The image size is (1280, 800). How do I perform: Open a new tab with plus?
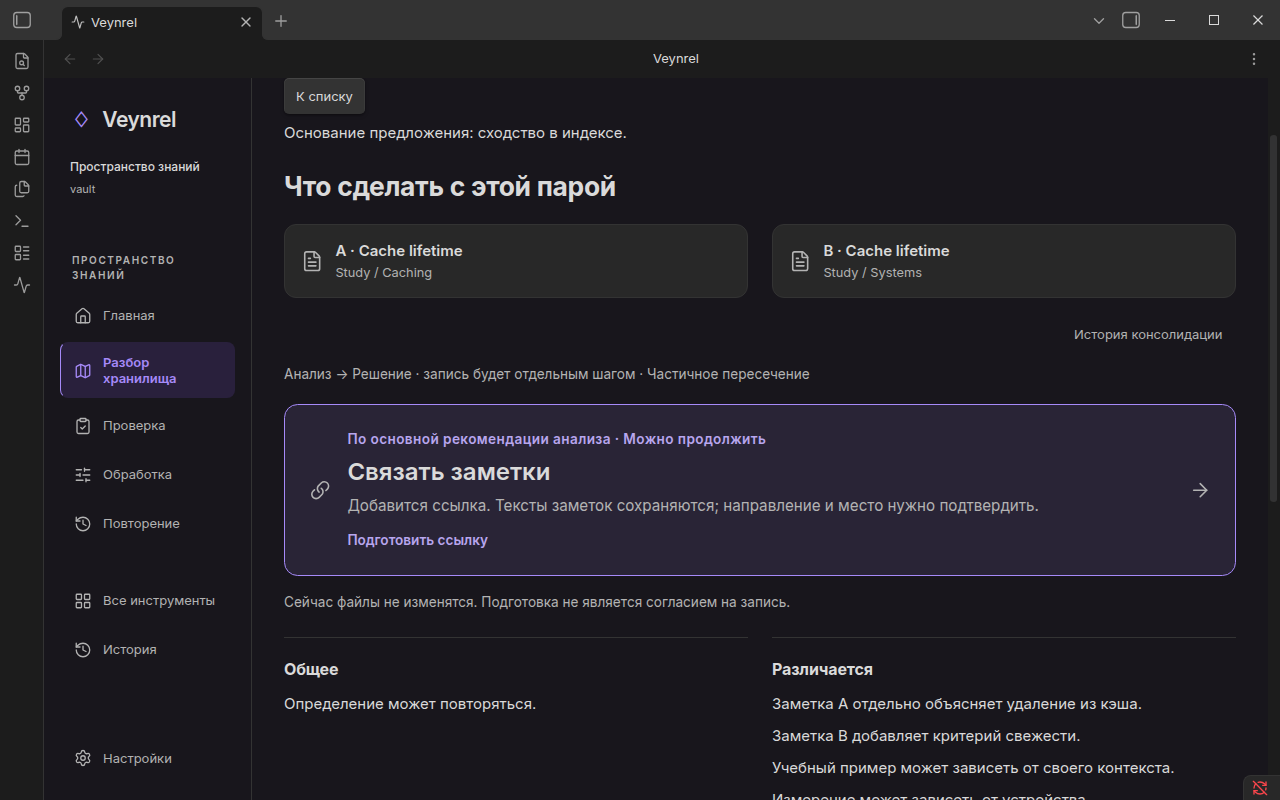281,21
